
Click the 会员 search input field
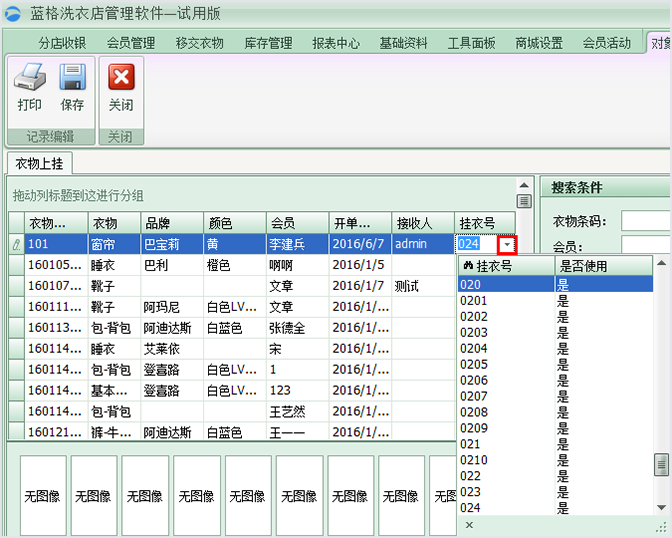[646, 245]
